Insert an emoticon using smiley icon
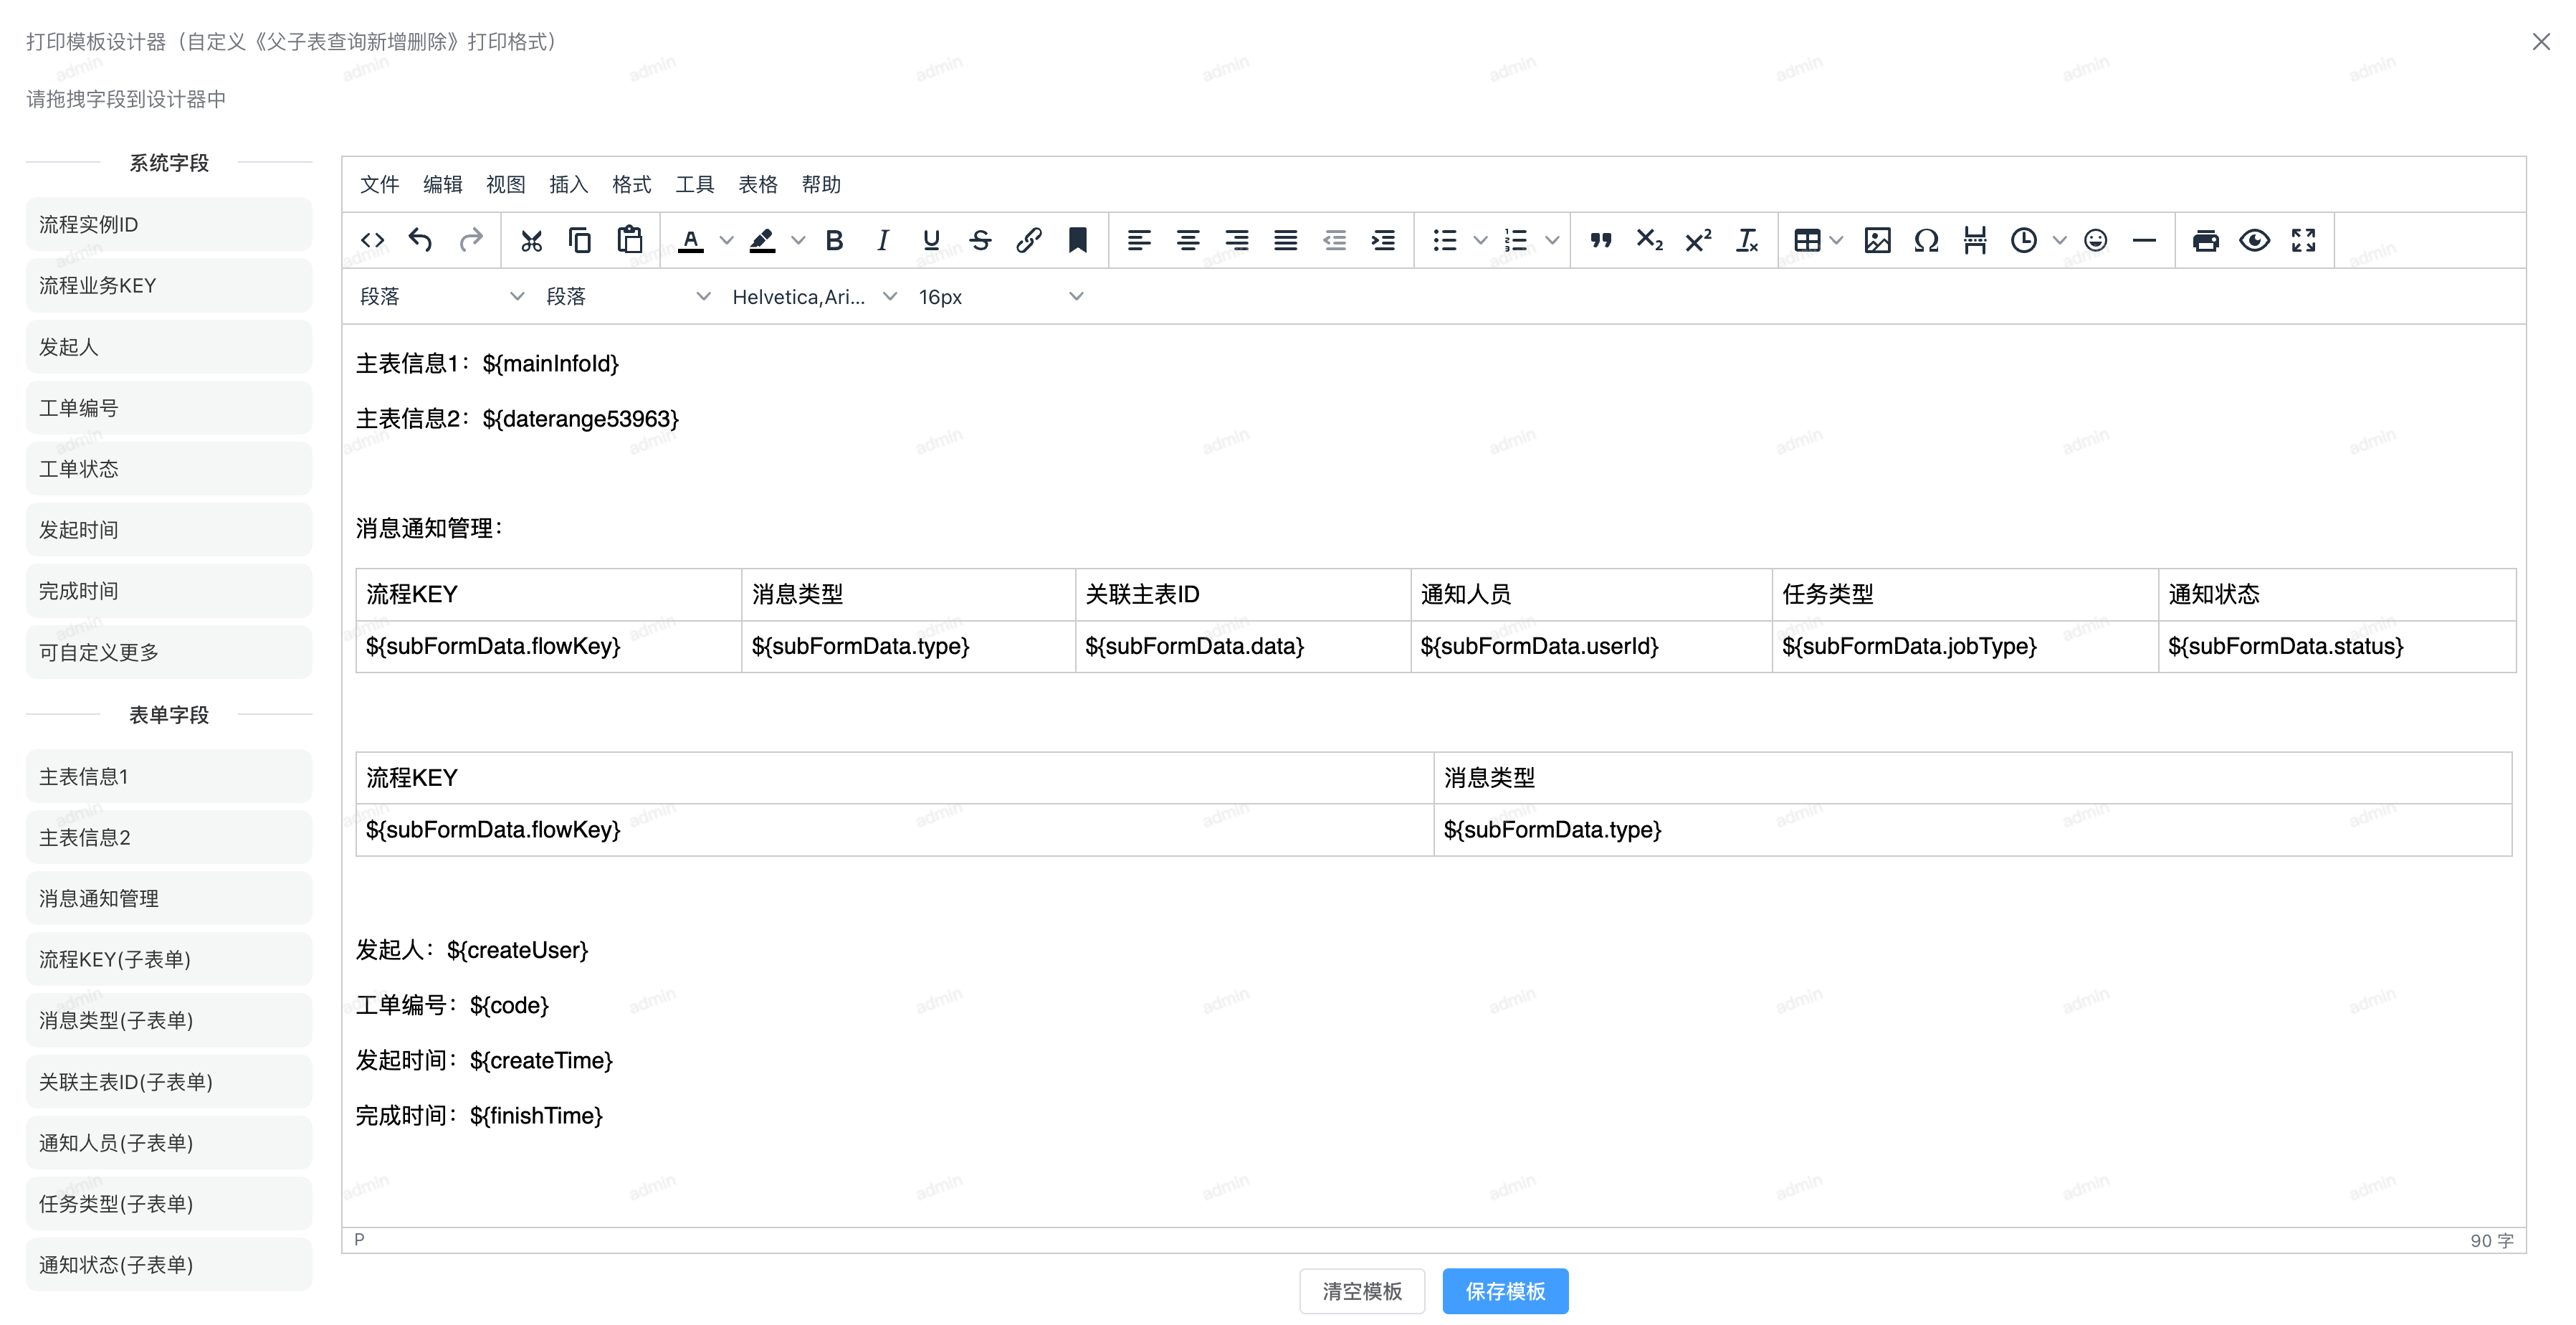 tap(2095, 240)
